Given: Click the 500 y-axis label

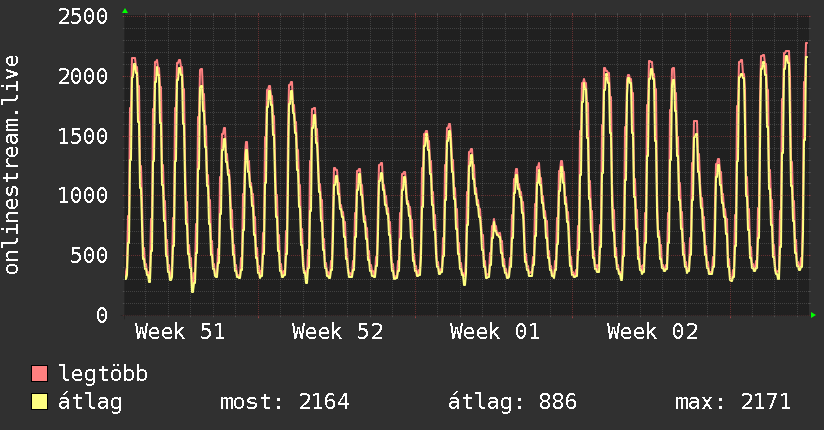Looking at the screenshot, I should (x=89, y=255).
